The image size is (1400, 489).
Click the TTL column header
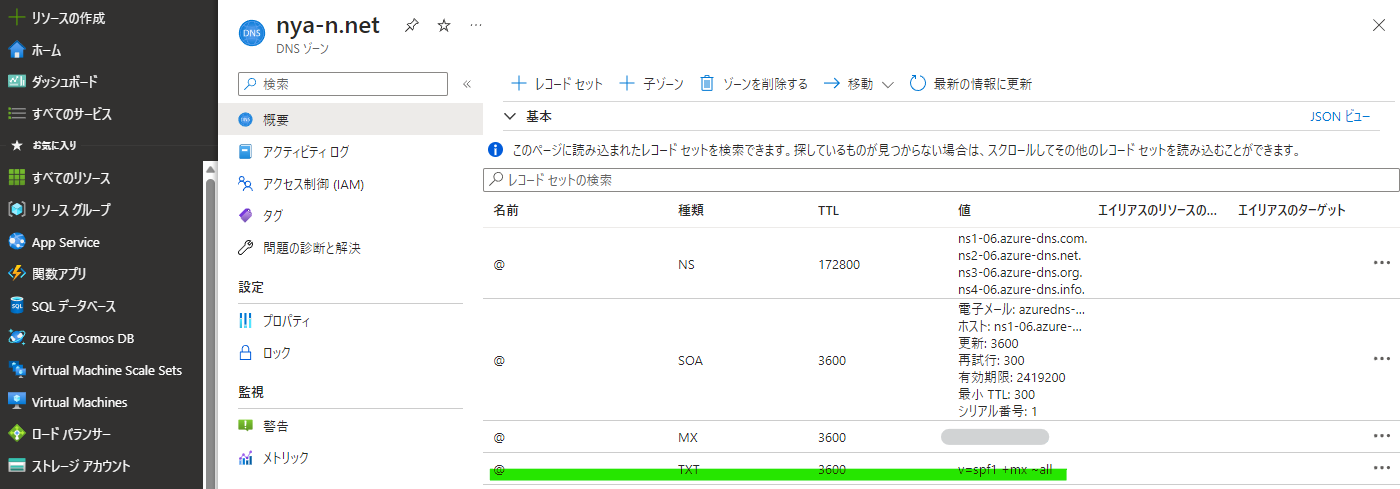click(828, 210)
